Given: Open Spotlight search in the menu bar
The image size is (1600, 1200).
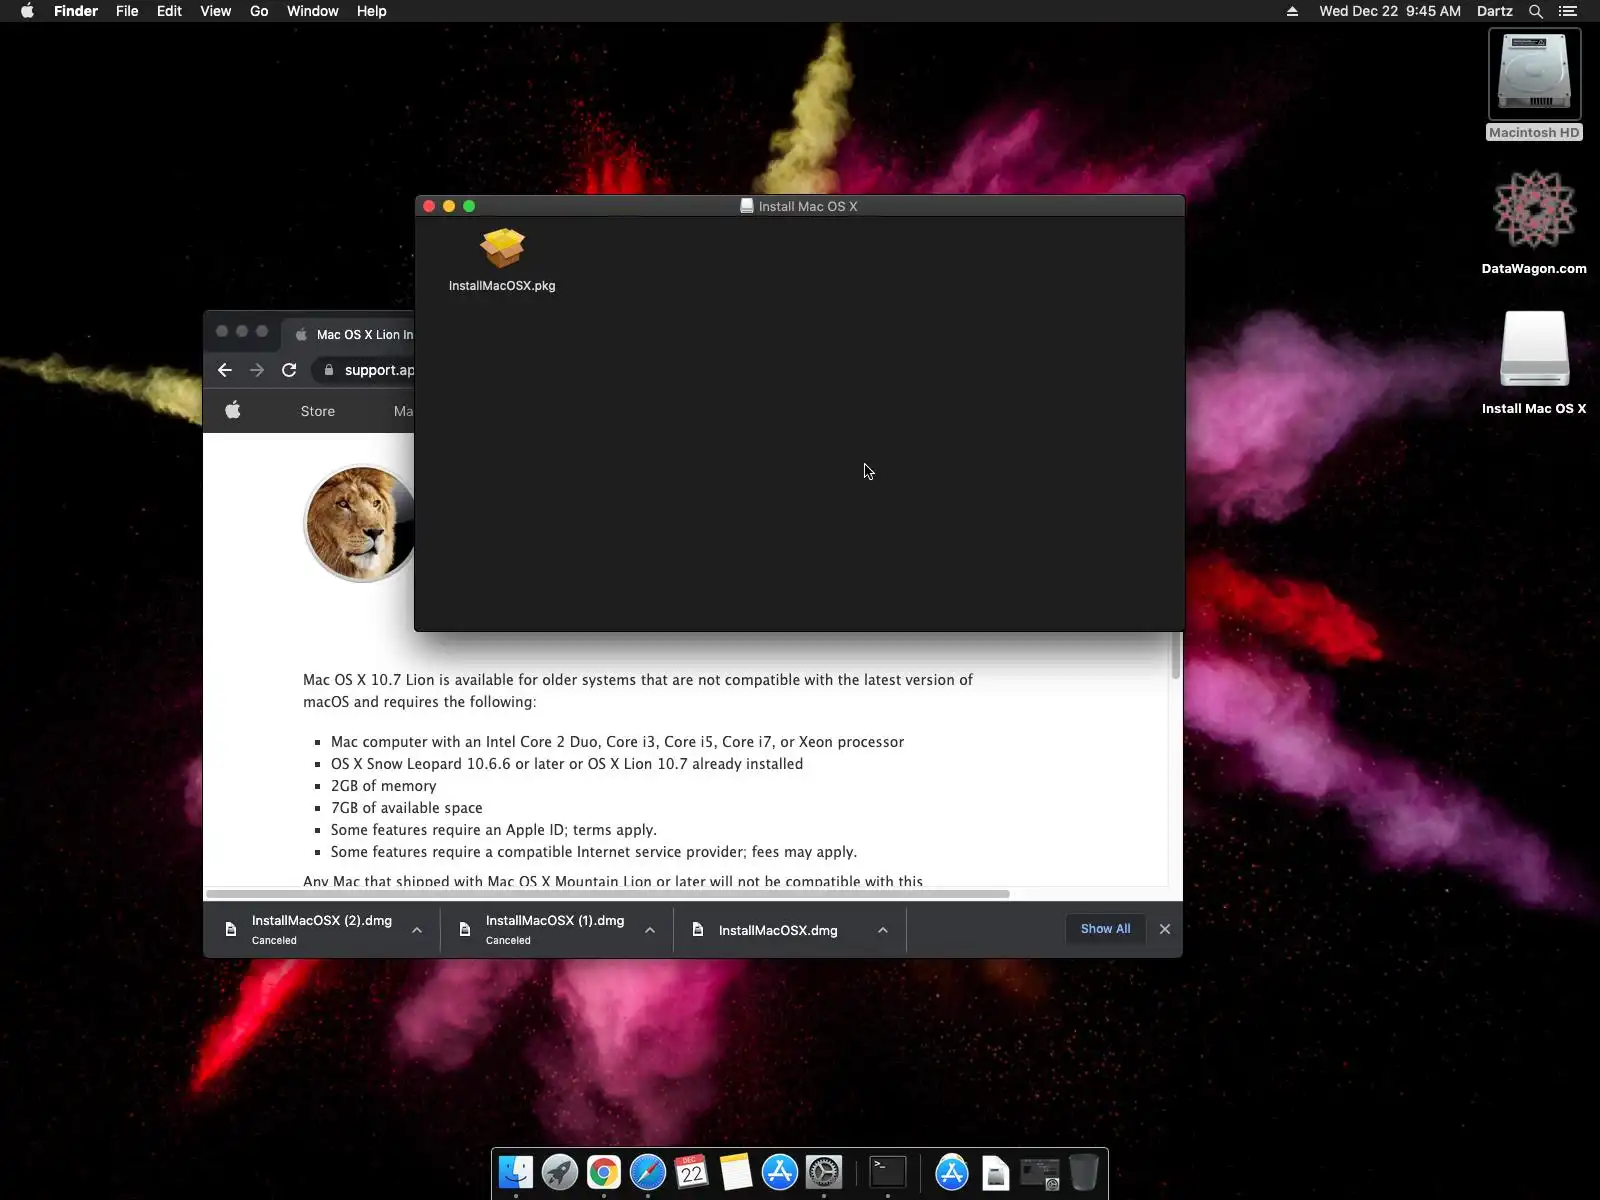Looking at the screenshot, I should click(x=1536, y=11).
